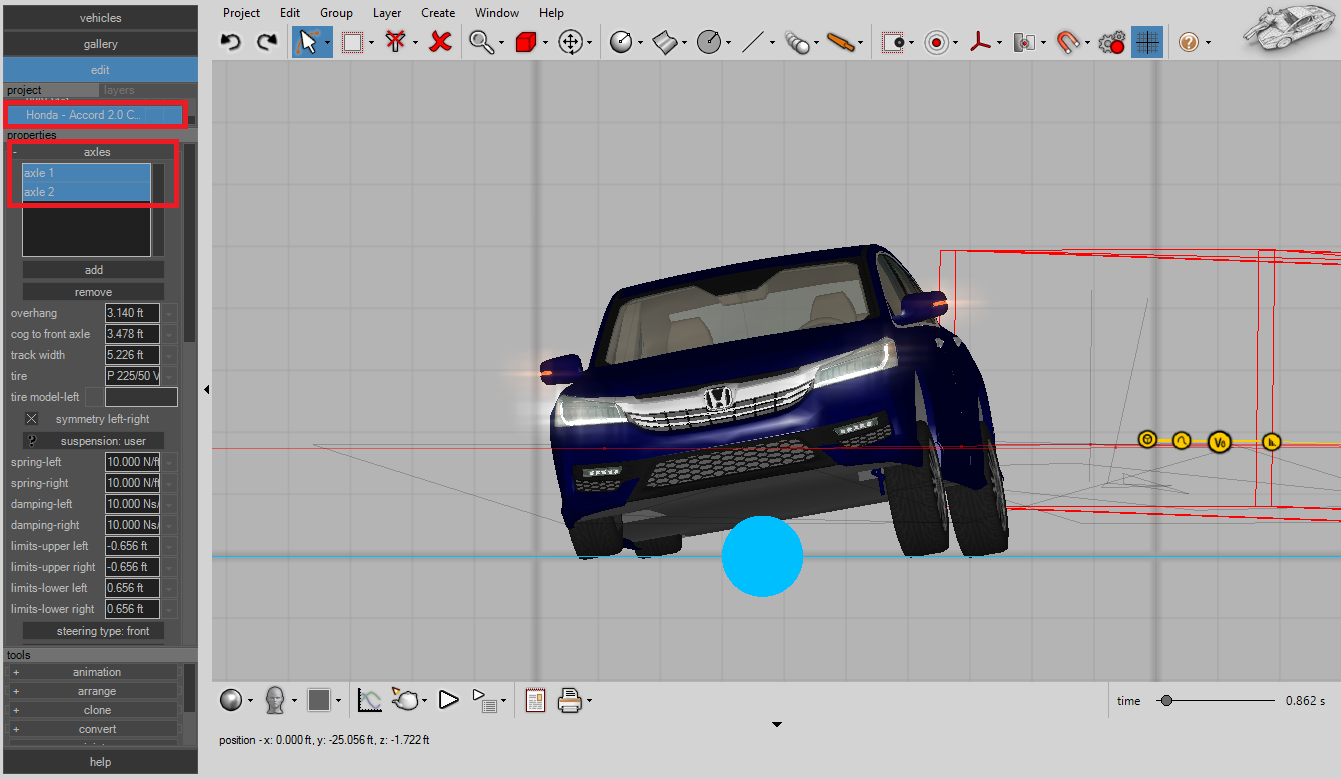Expand the convert tools section
This screenshot has height=779, width=1341.
[16, 729]
